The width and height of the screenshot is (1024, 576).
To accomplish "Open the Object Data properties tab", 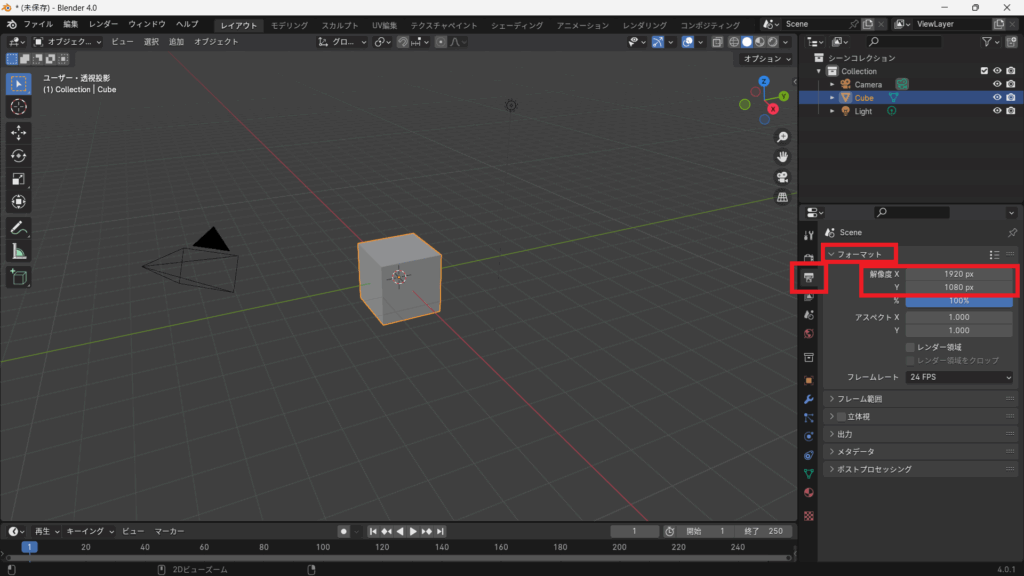I will coord(808,473).
